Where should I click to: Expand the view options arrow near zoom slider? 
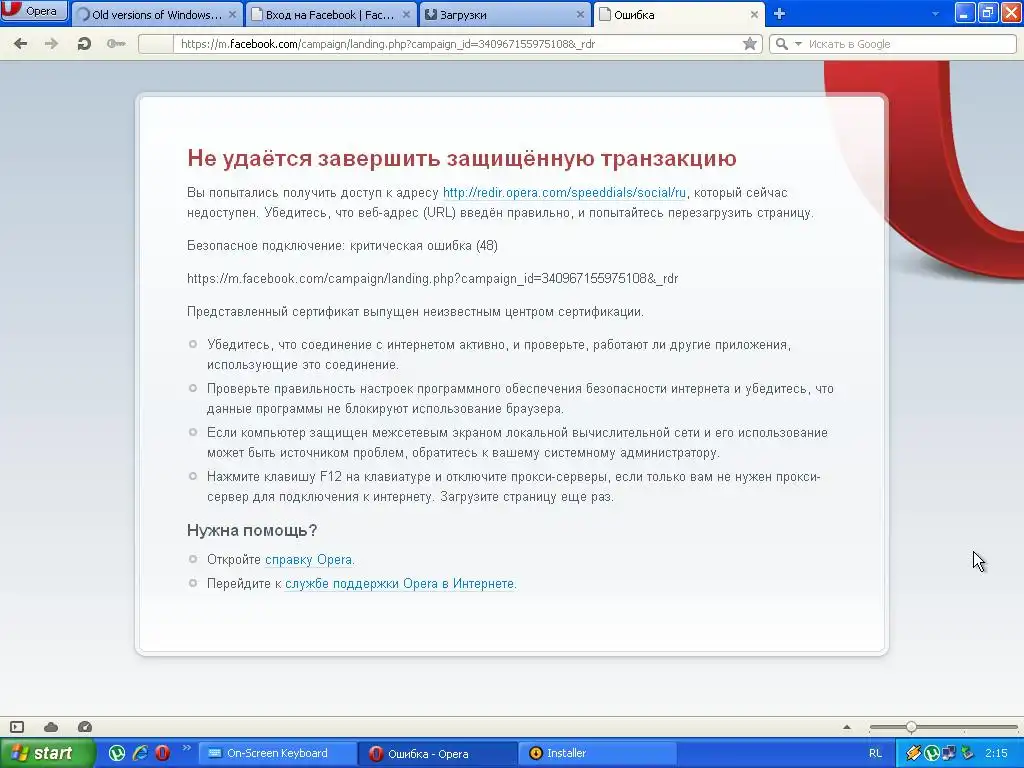pos(847,727)
